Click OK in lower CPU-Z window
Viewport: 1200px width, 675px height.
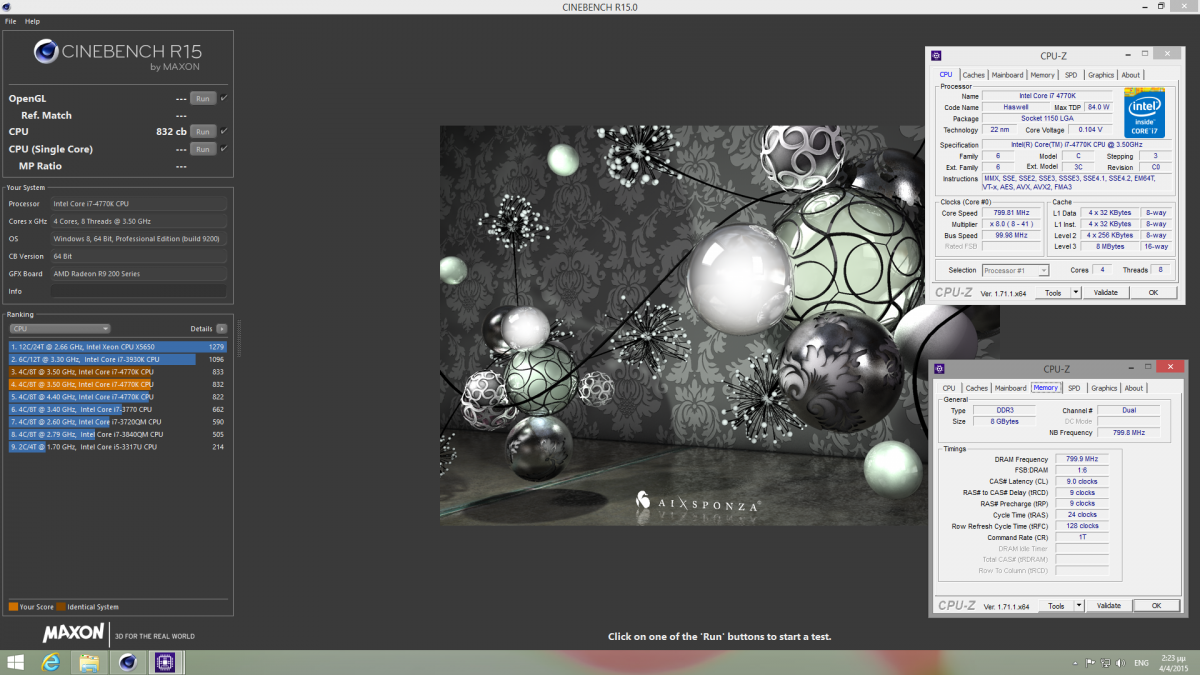point(1156,606)
